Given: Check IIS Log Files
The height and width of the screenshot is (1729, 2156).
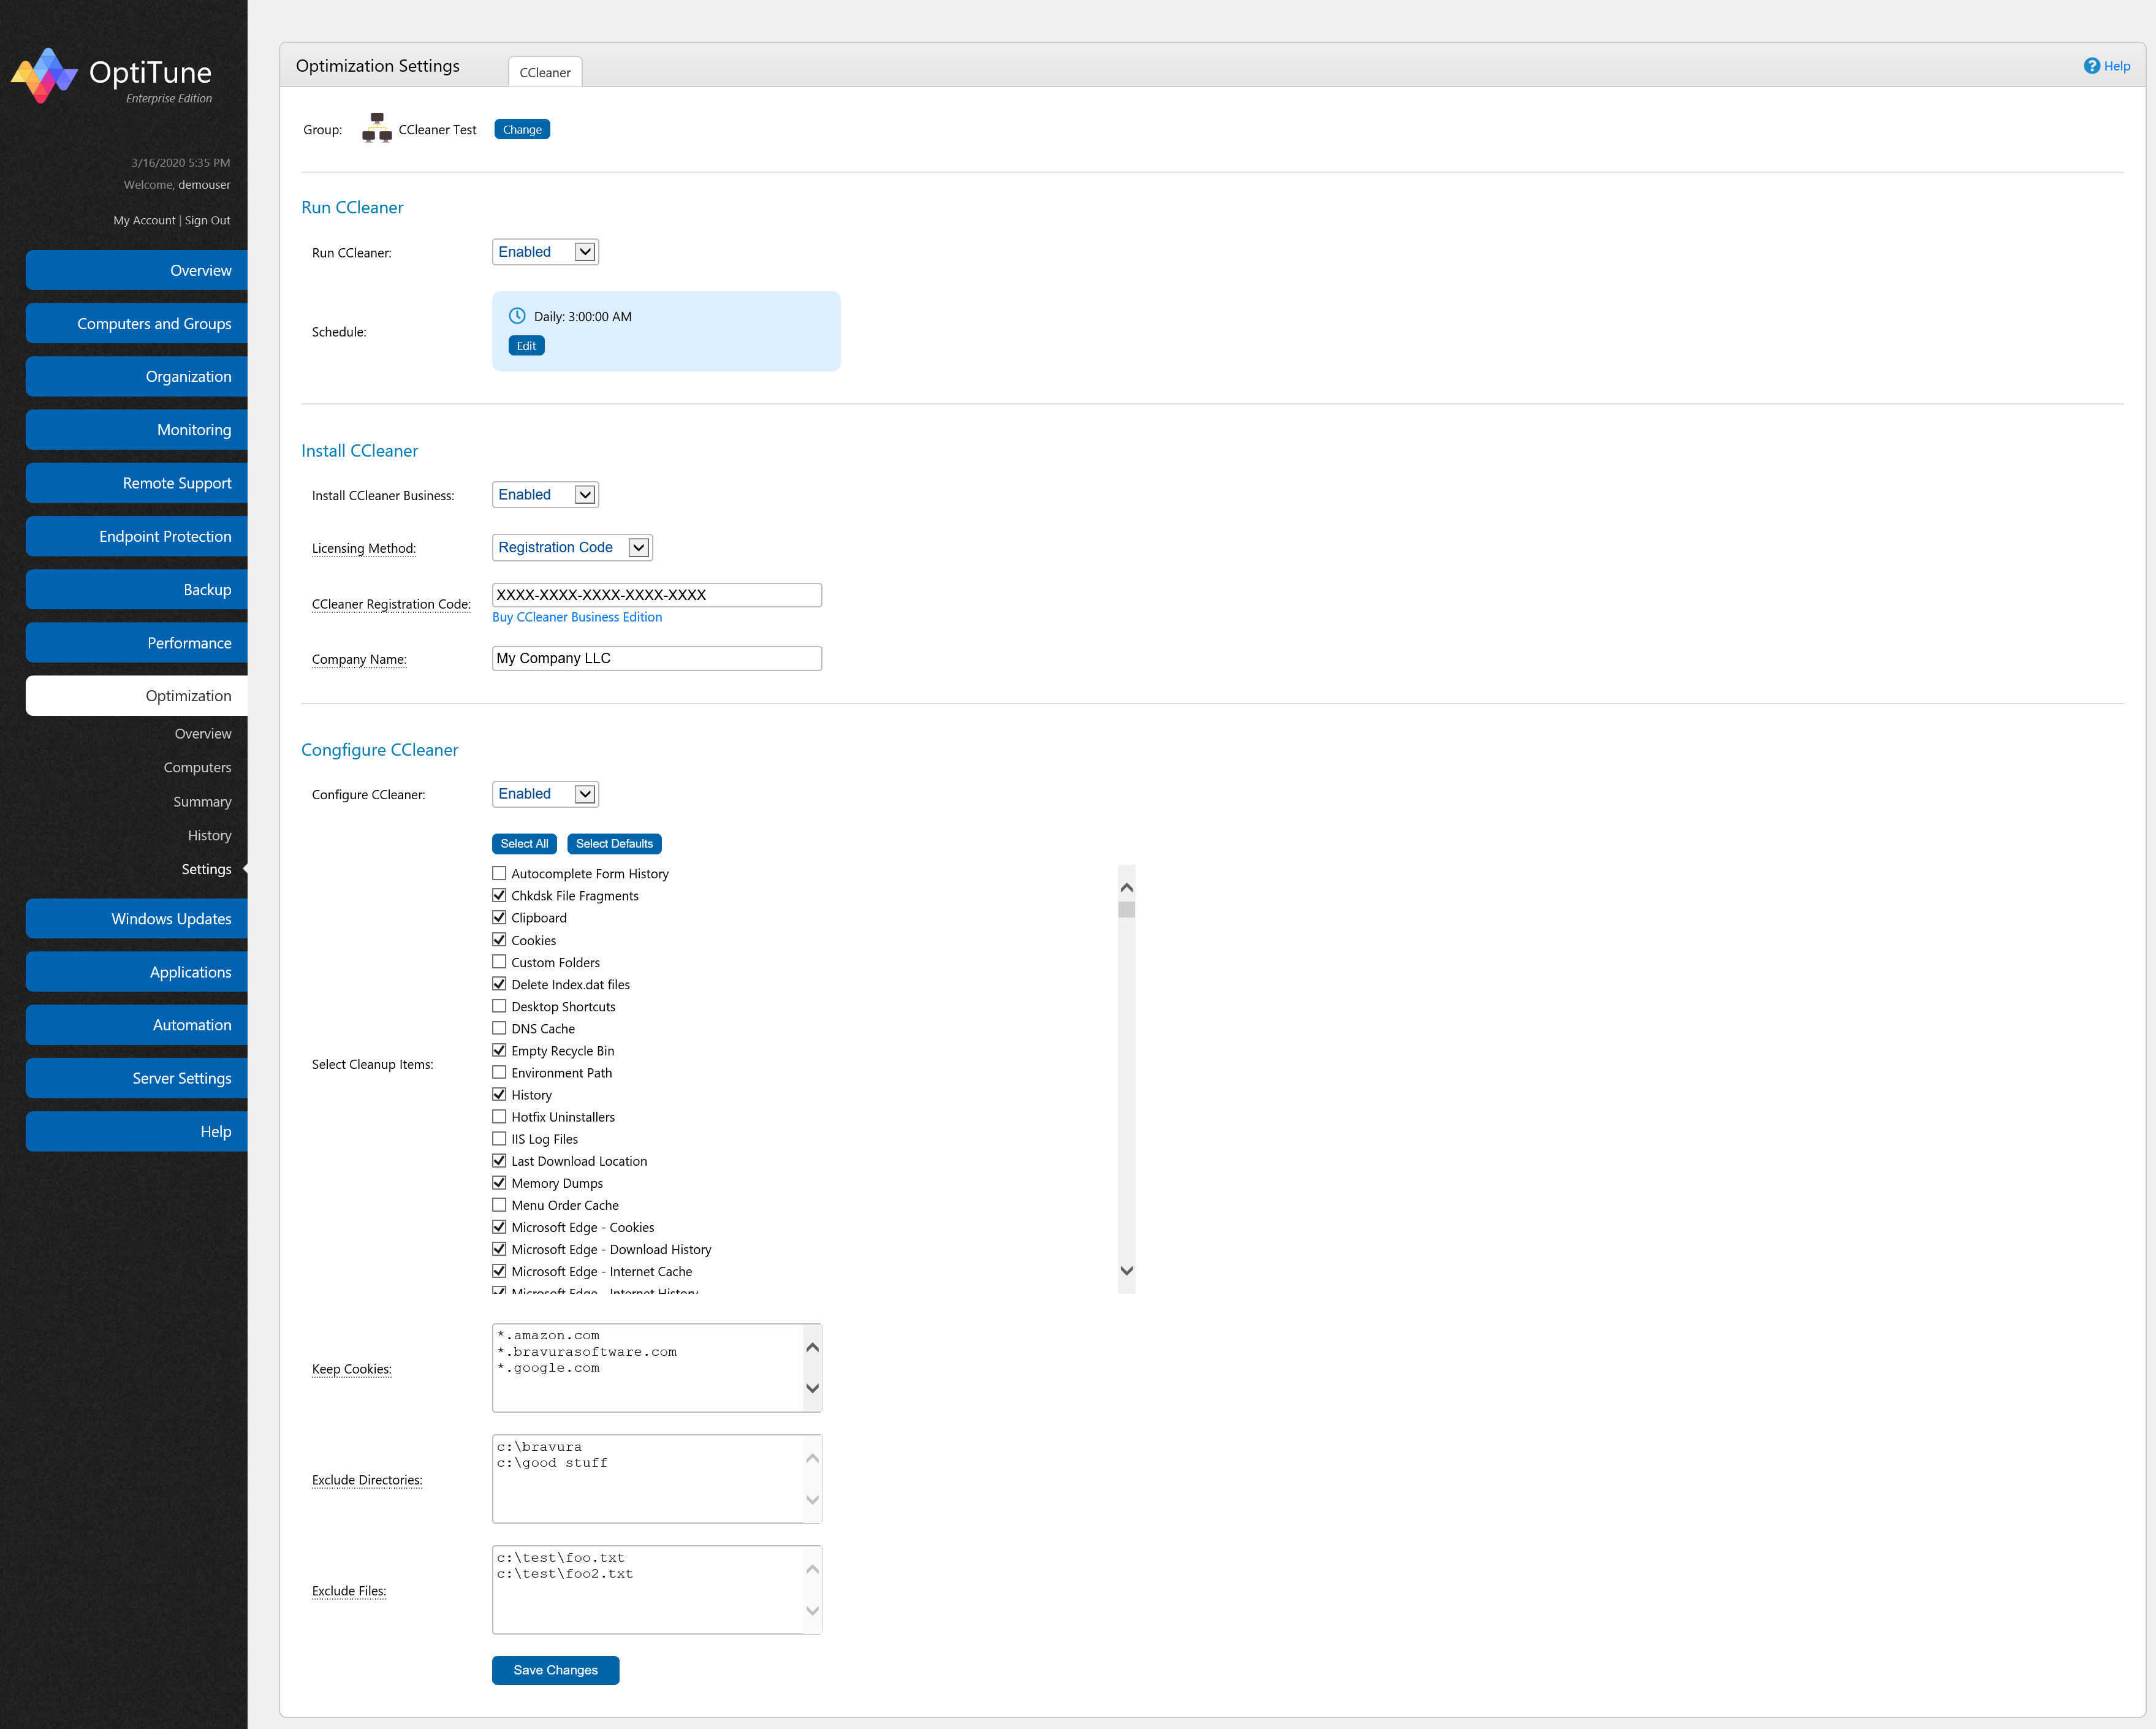Looking at the screenshot, I should tap(499, 1138).
